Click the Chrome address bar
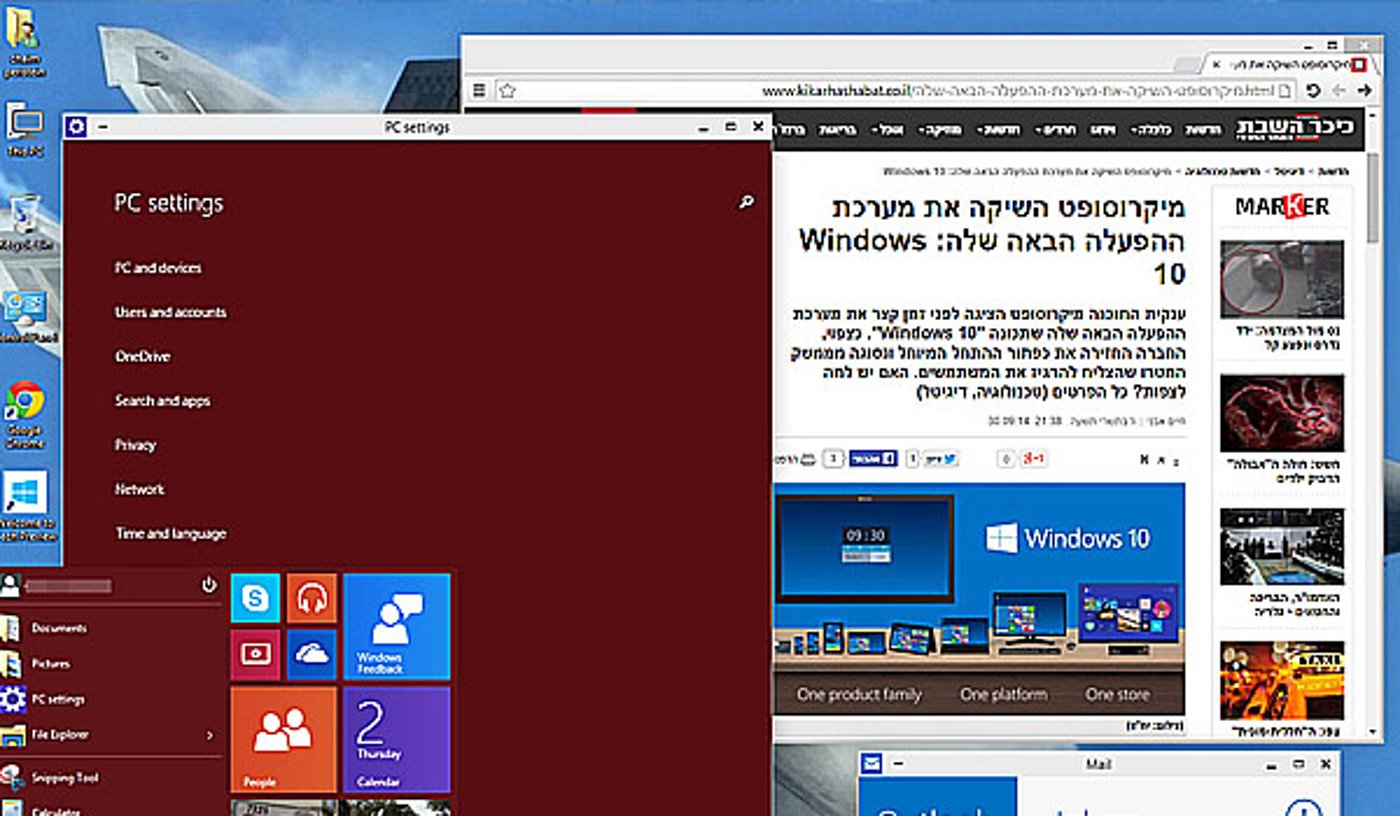Screen dimensions: 1400x816 (895, 91)
